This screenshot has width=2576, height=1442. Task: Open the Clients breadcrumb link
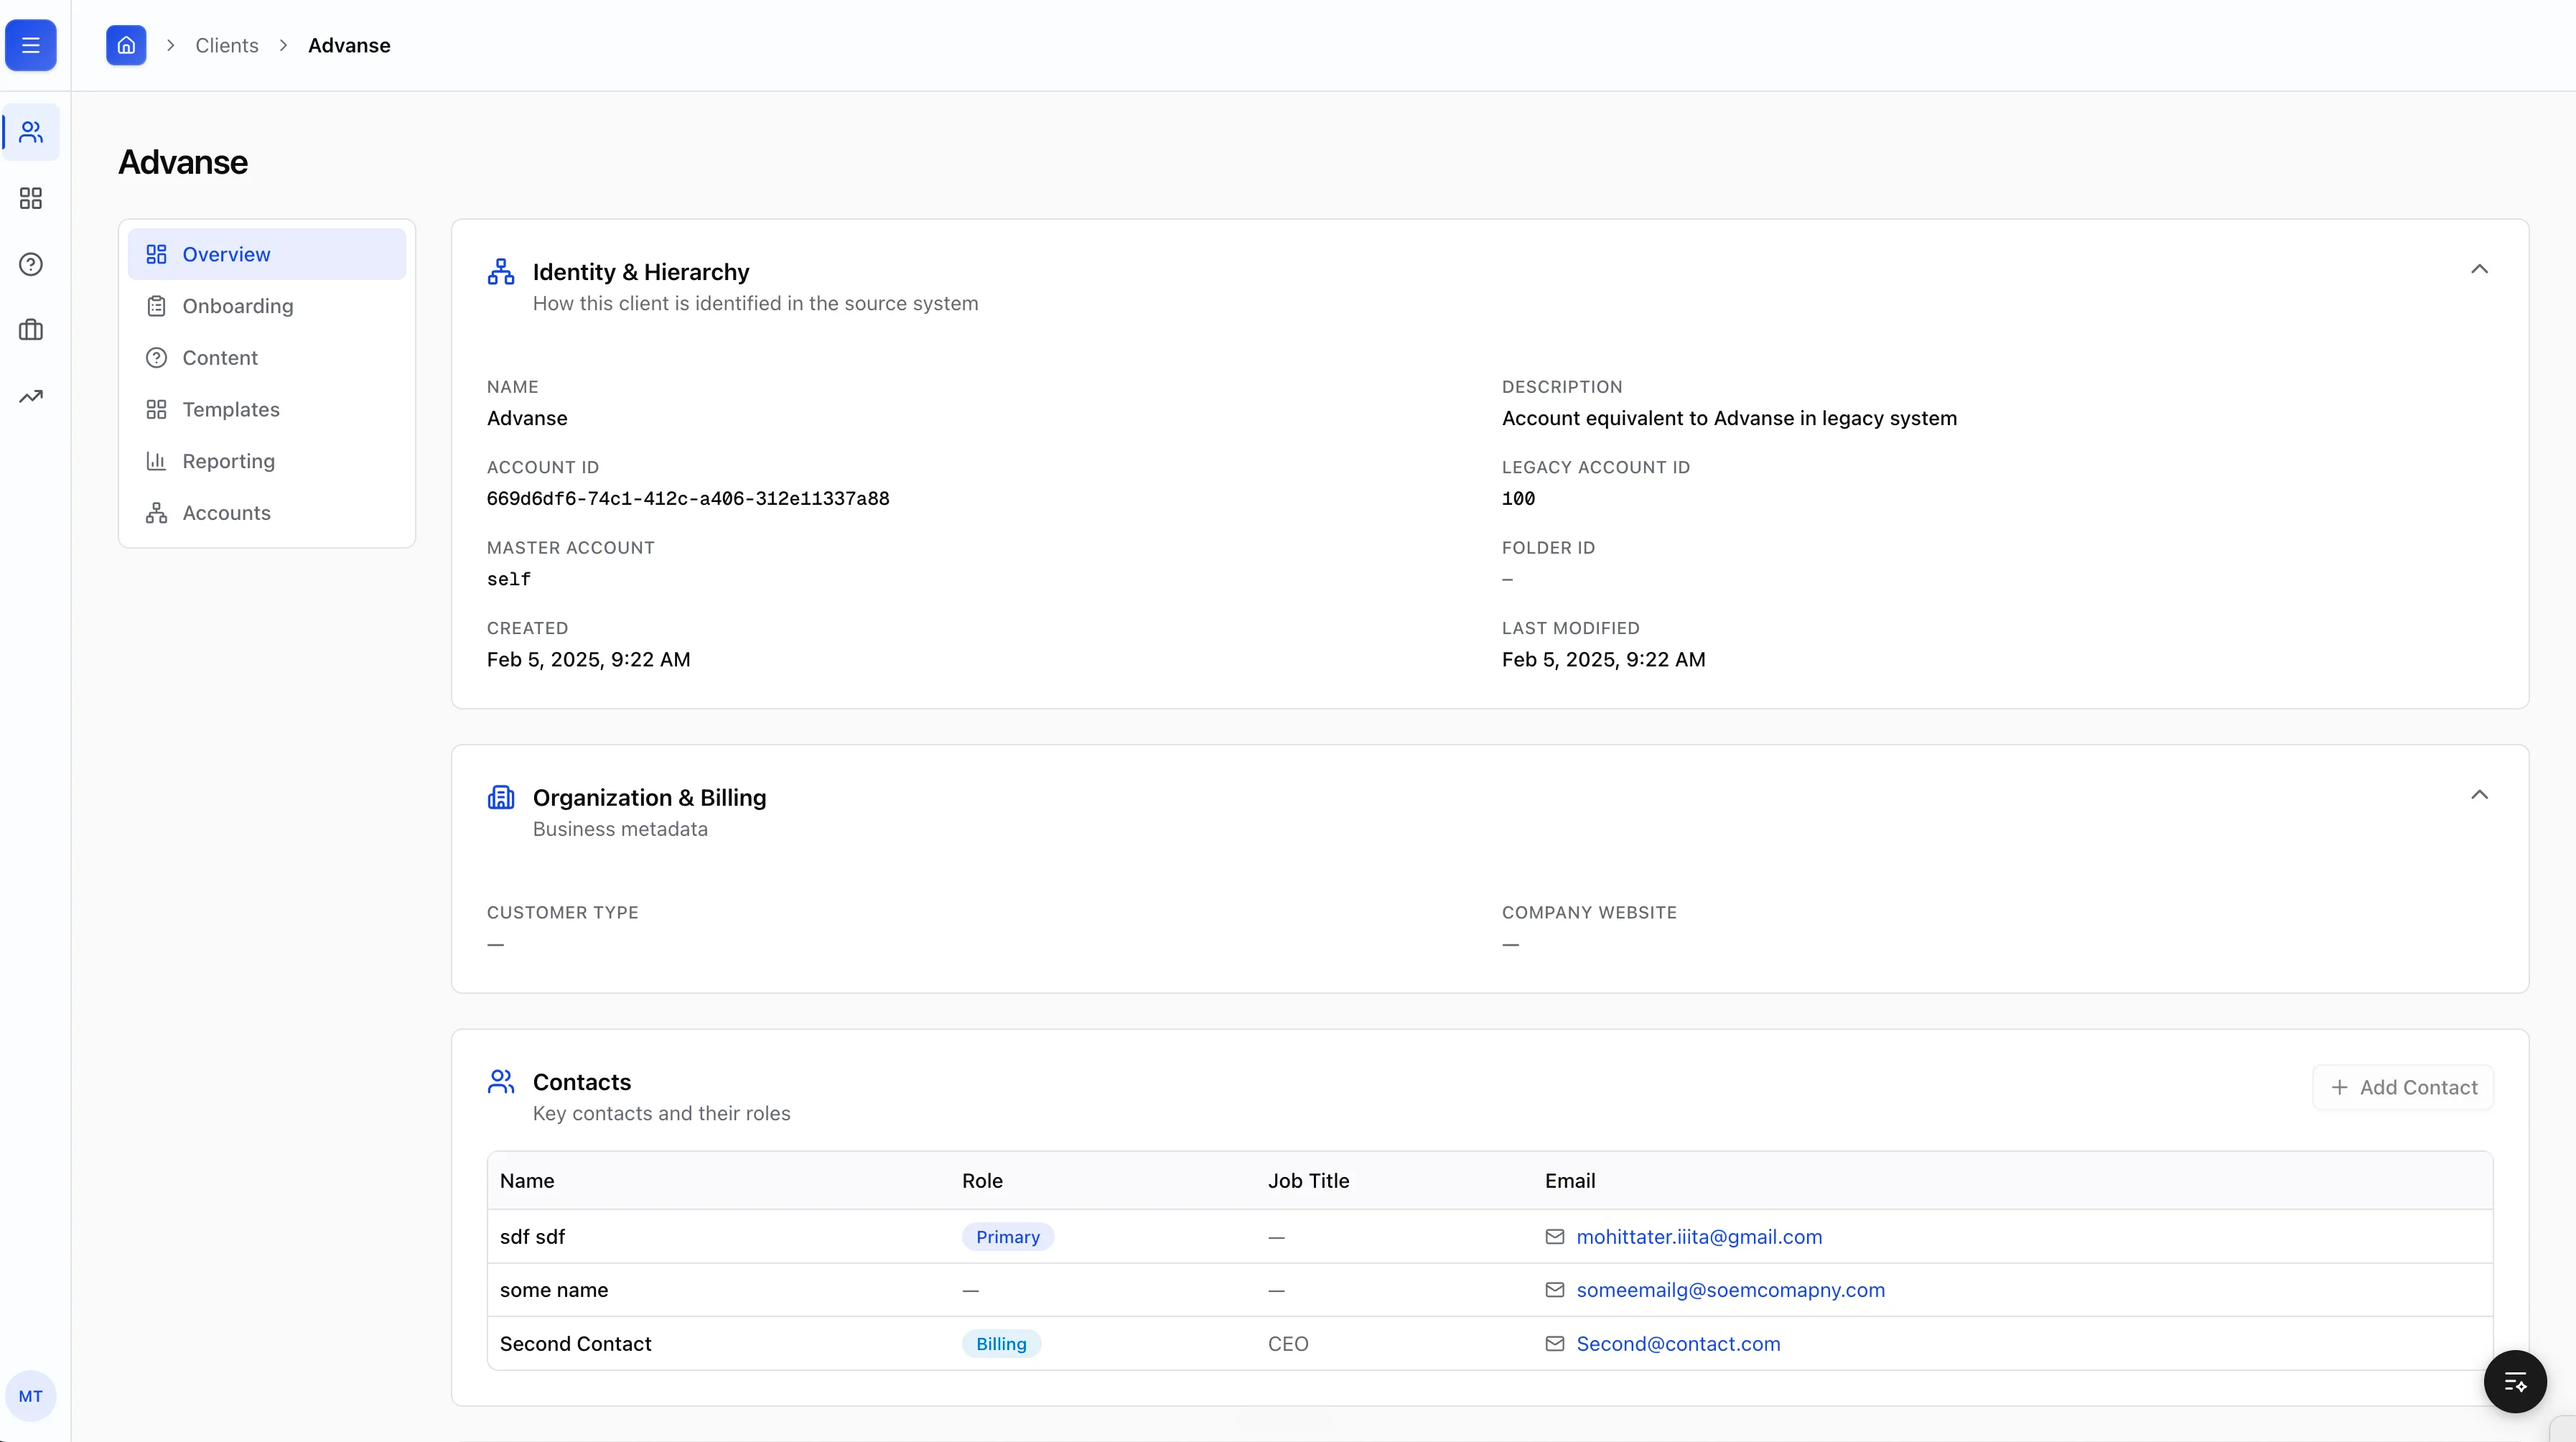(226, 45)
